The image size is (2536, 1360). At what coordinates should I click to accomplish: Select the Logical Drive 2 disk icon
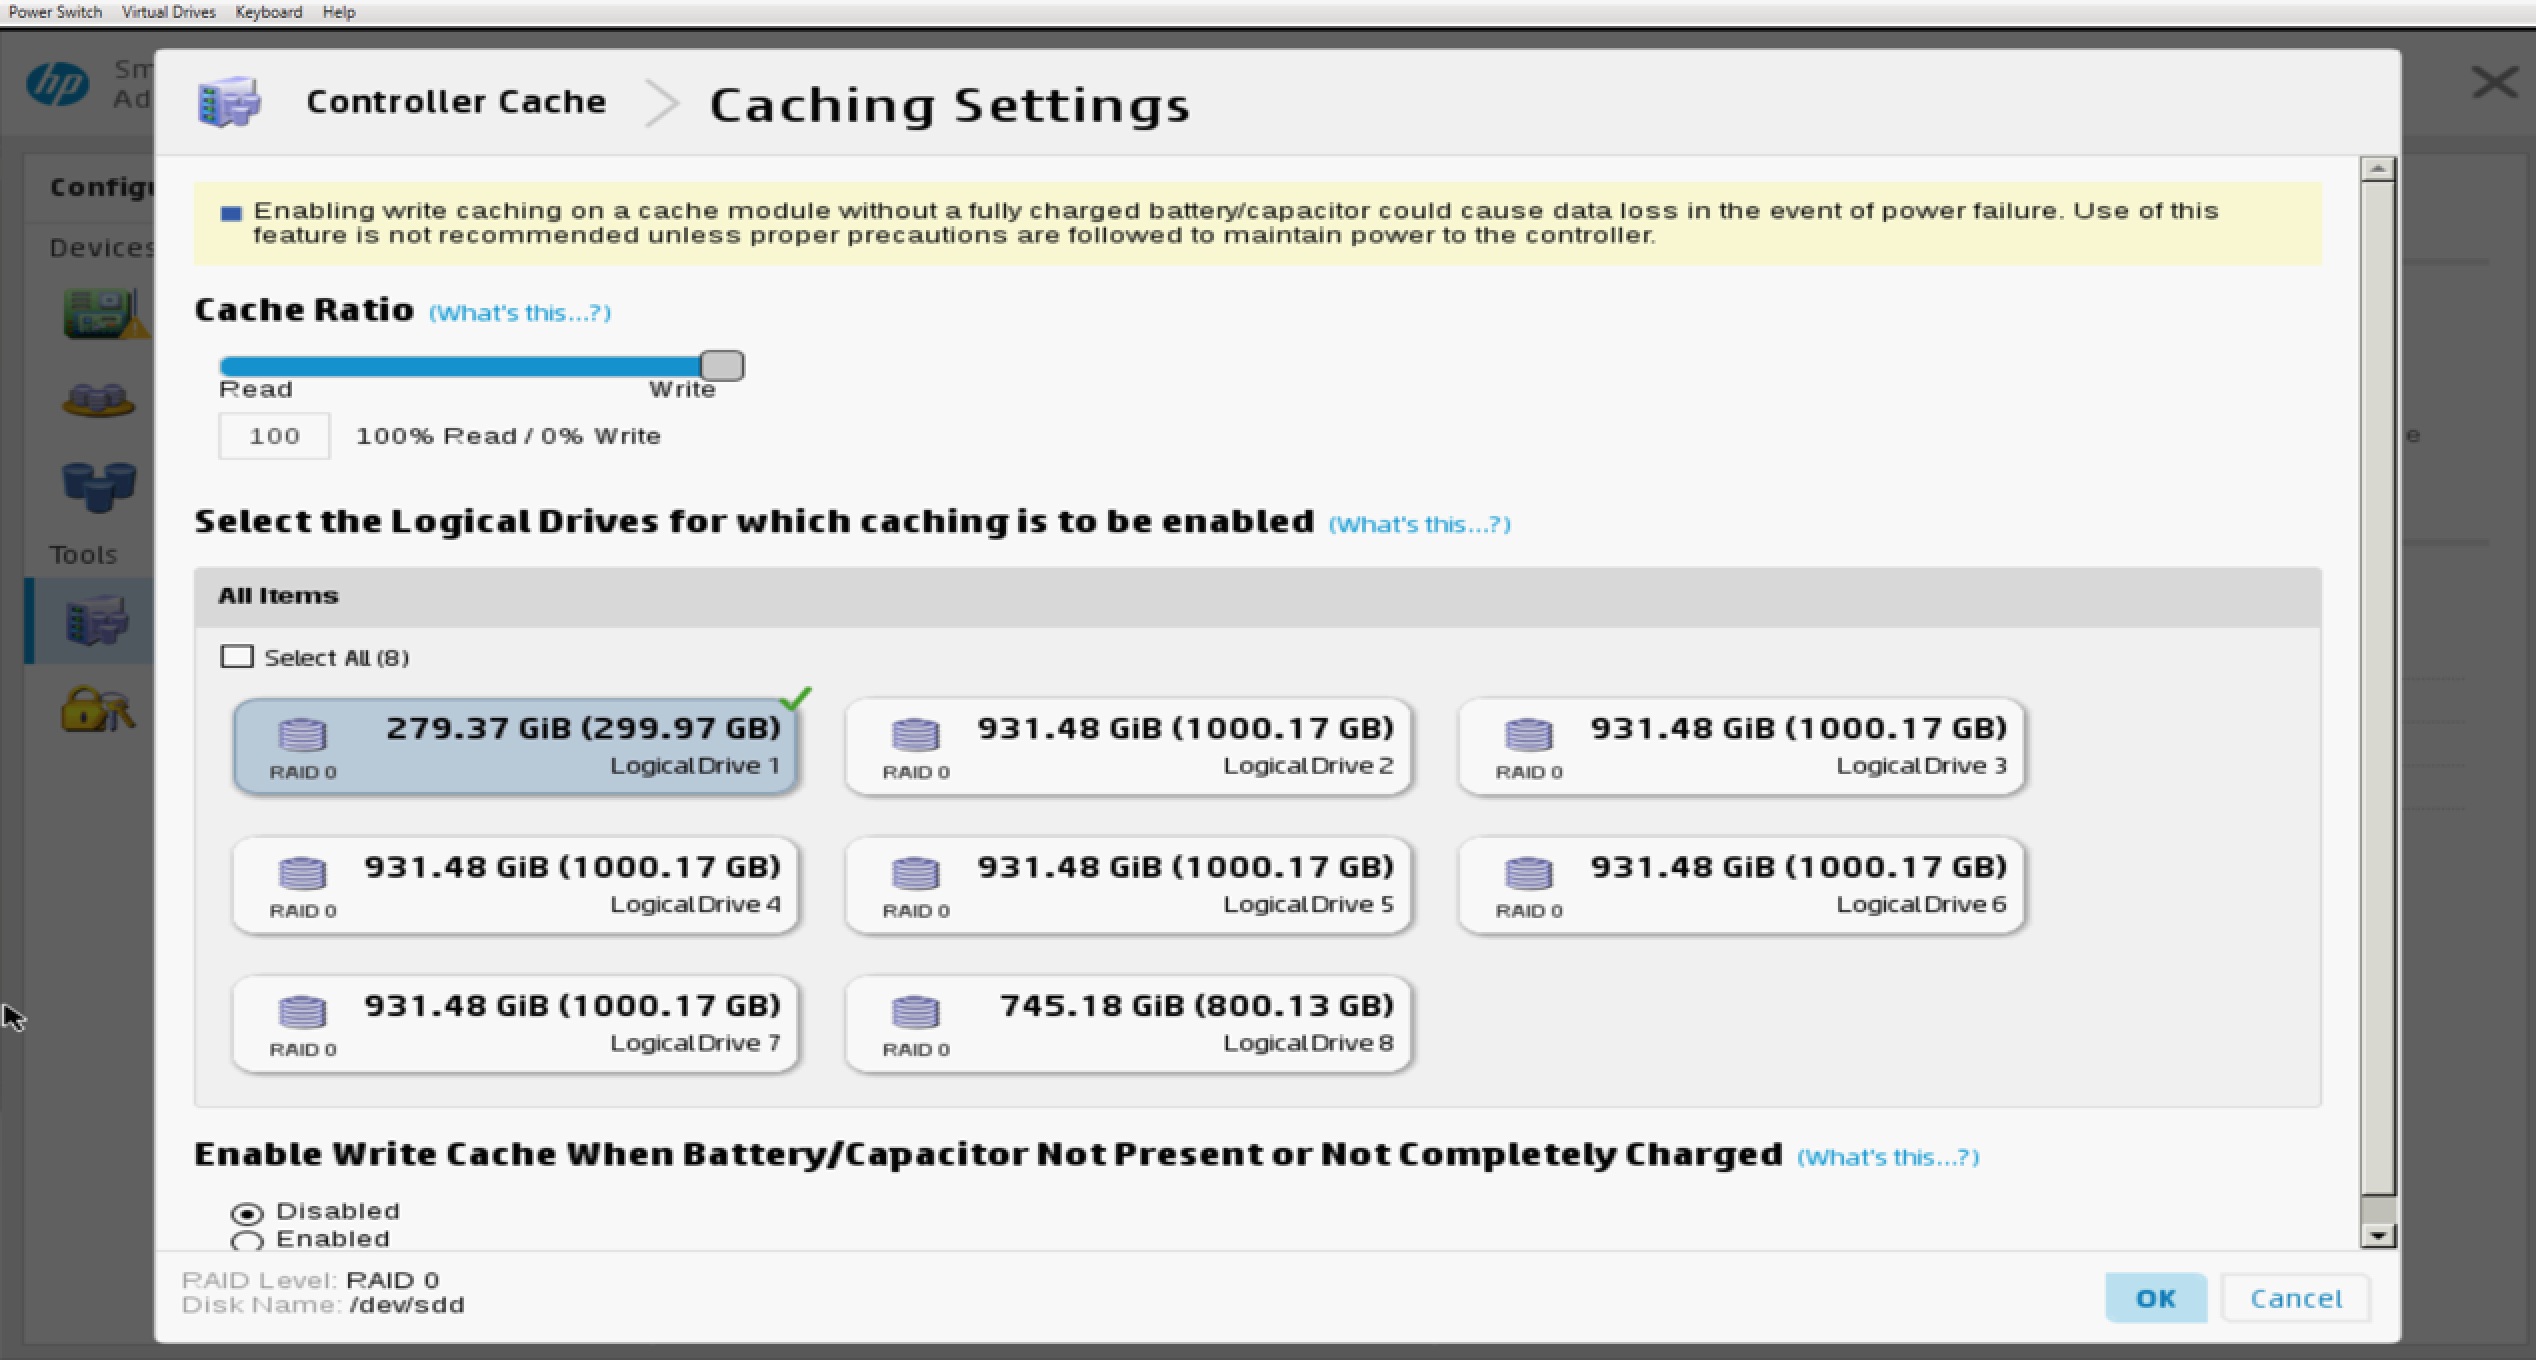(x=915, y=735)
